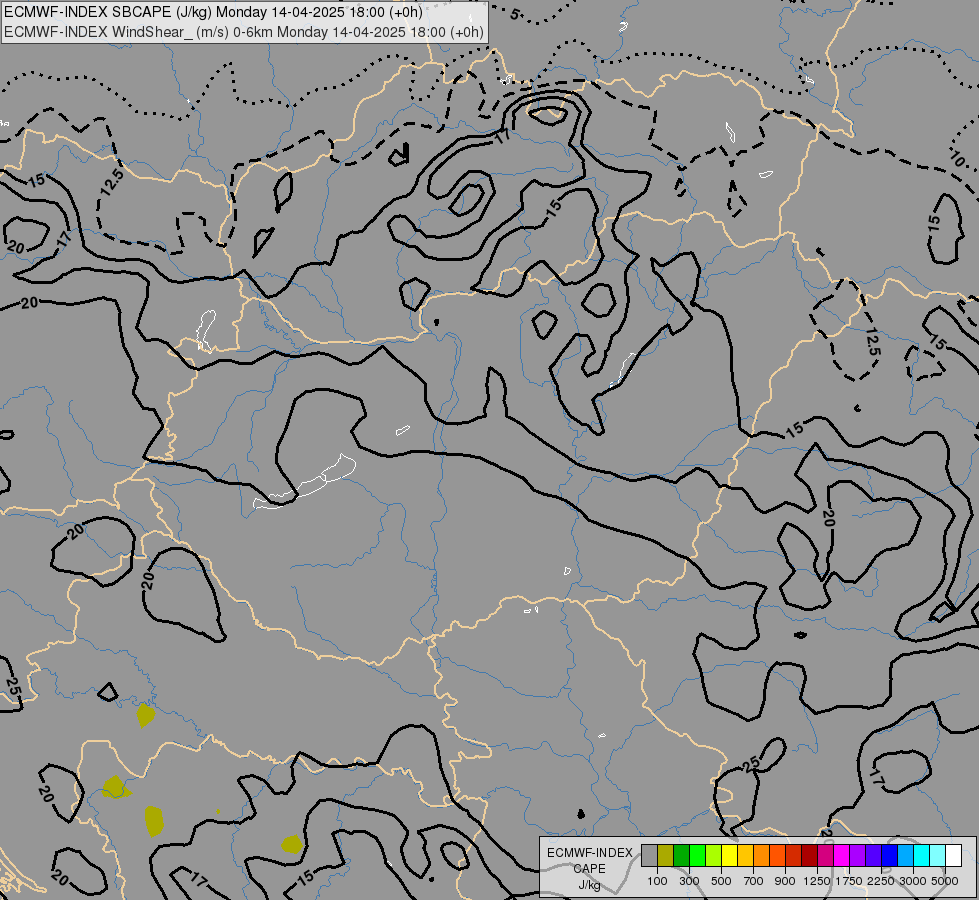Click the olive swatch in CAPE legend

pyautogui.click(x=666, y=855)
